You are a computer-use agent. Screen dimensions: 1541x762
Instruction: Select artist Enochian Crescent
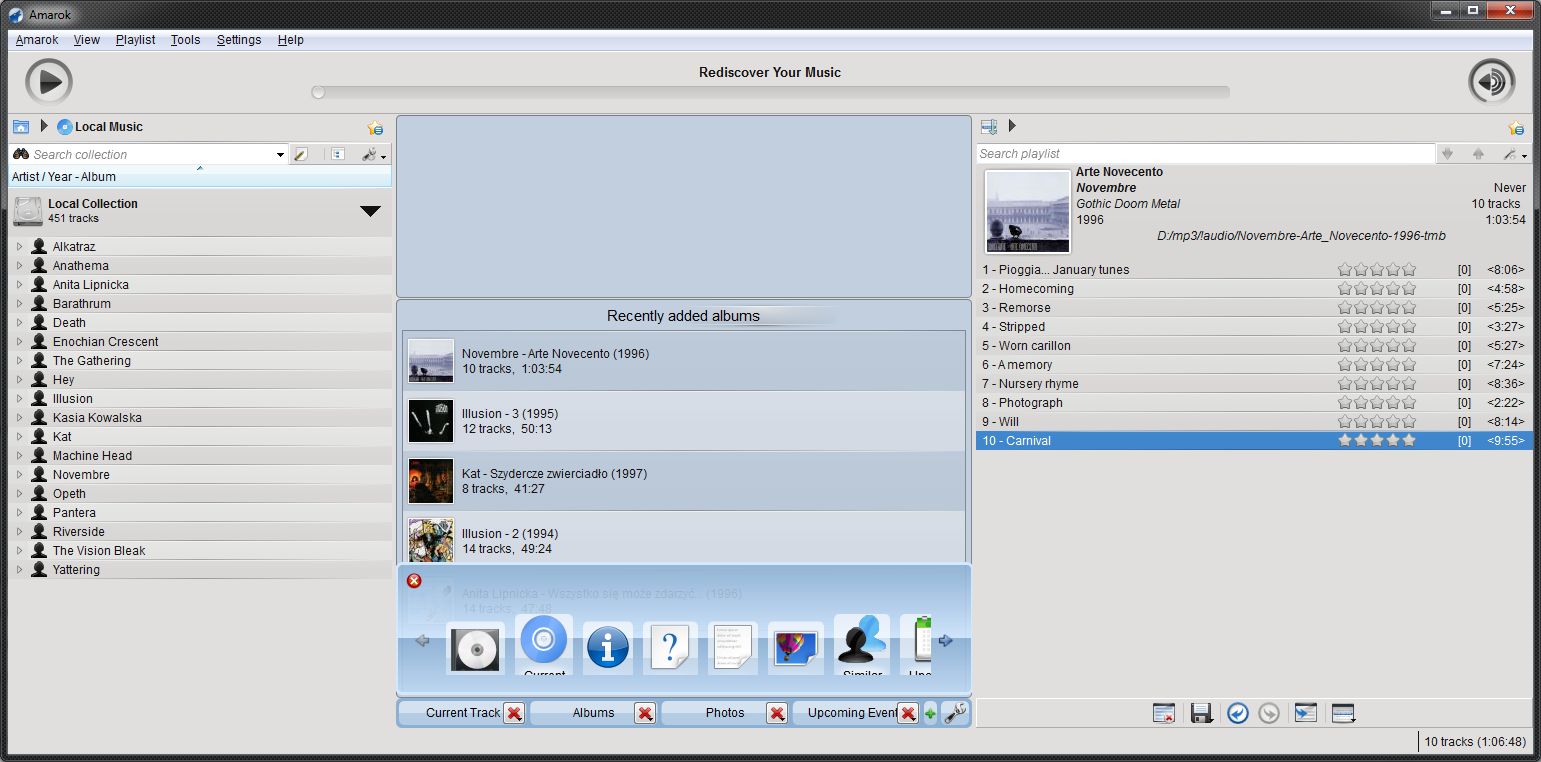click(105, 342)
